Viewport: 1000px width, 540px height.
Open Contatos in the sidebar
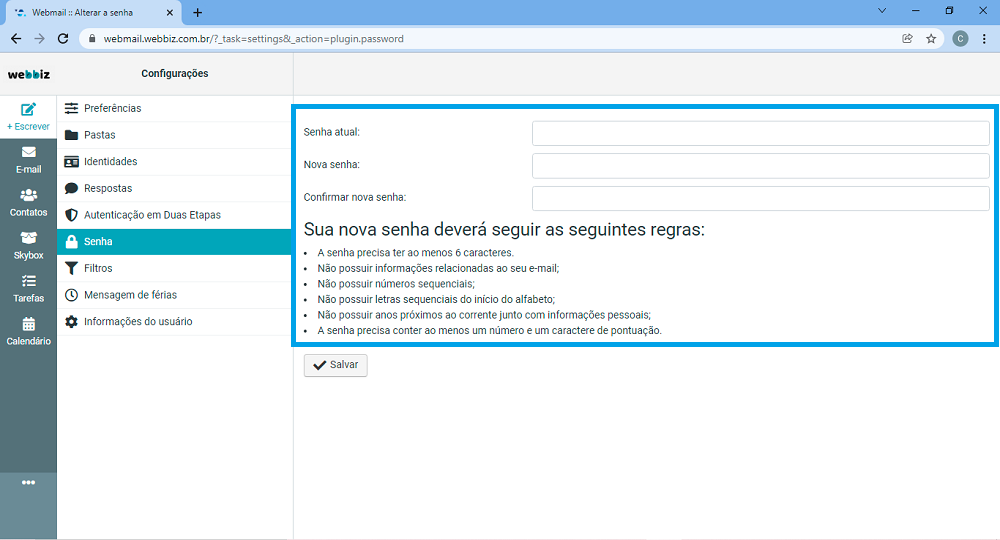(x=28, y=196)
